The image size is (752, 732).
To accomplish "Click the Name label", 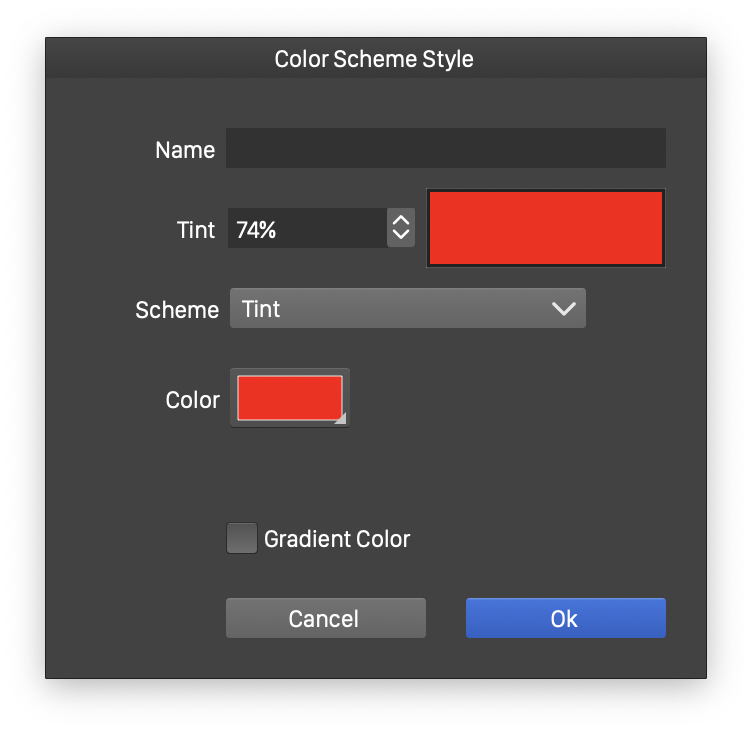I will (185, 150).
